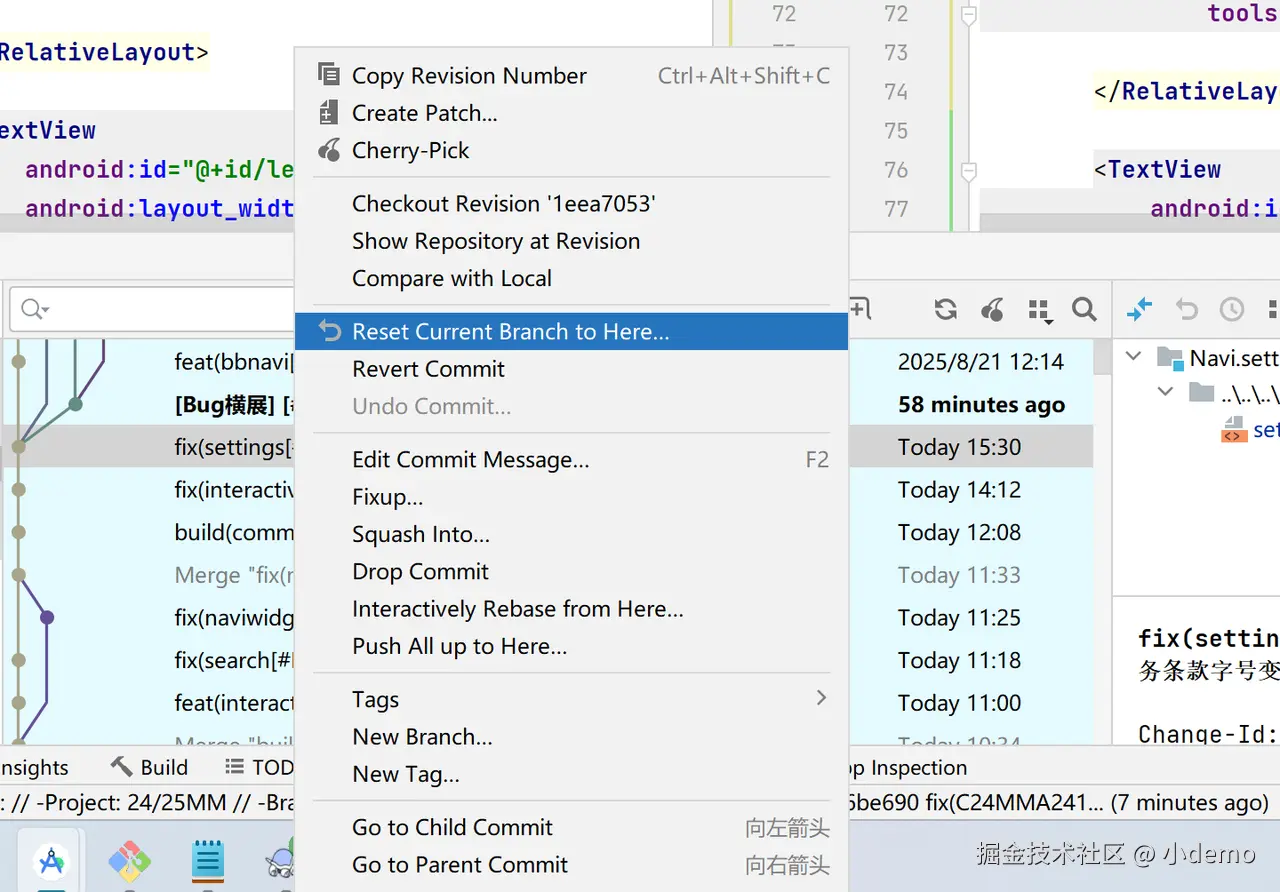Collapse the Navi.sett module tree node
The width and height of the screenshot is (1280, 892).
point(1134,357)
